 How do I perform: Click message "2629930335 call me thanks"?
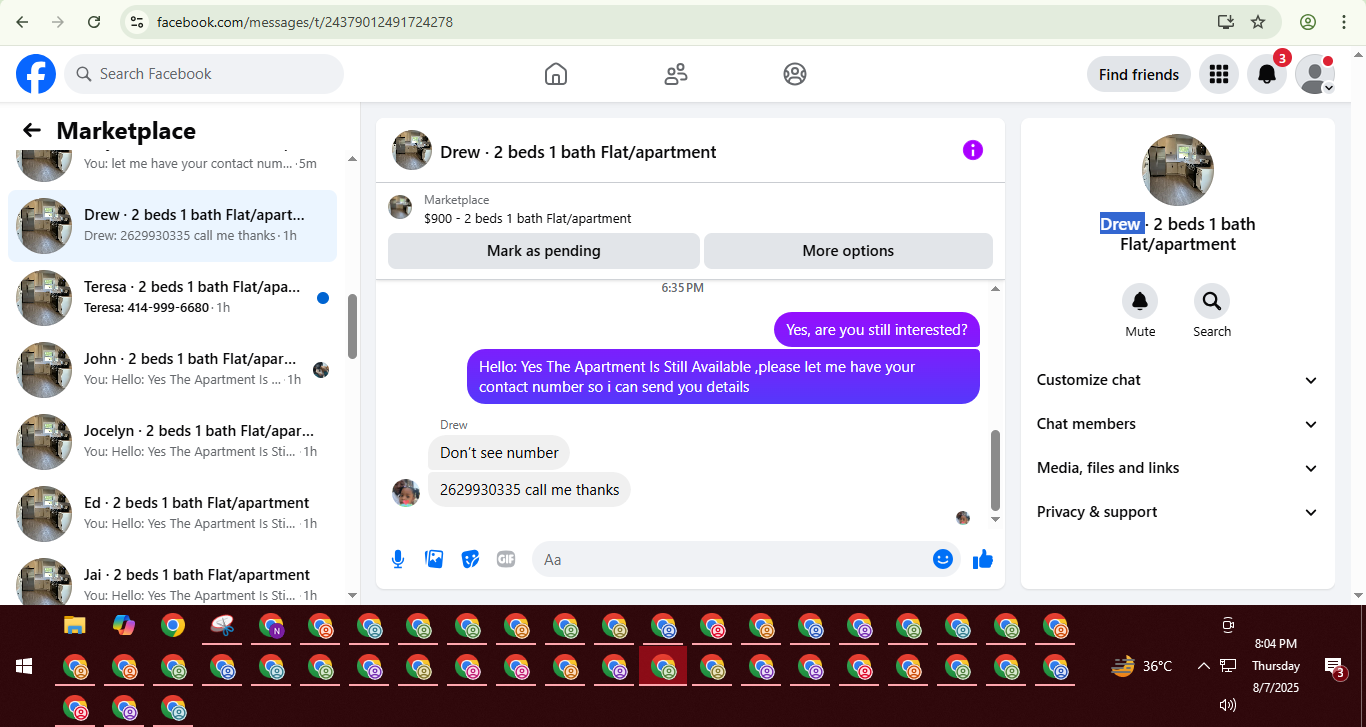pos(529,490)
